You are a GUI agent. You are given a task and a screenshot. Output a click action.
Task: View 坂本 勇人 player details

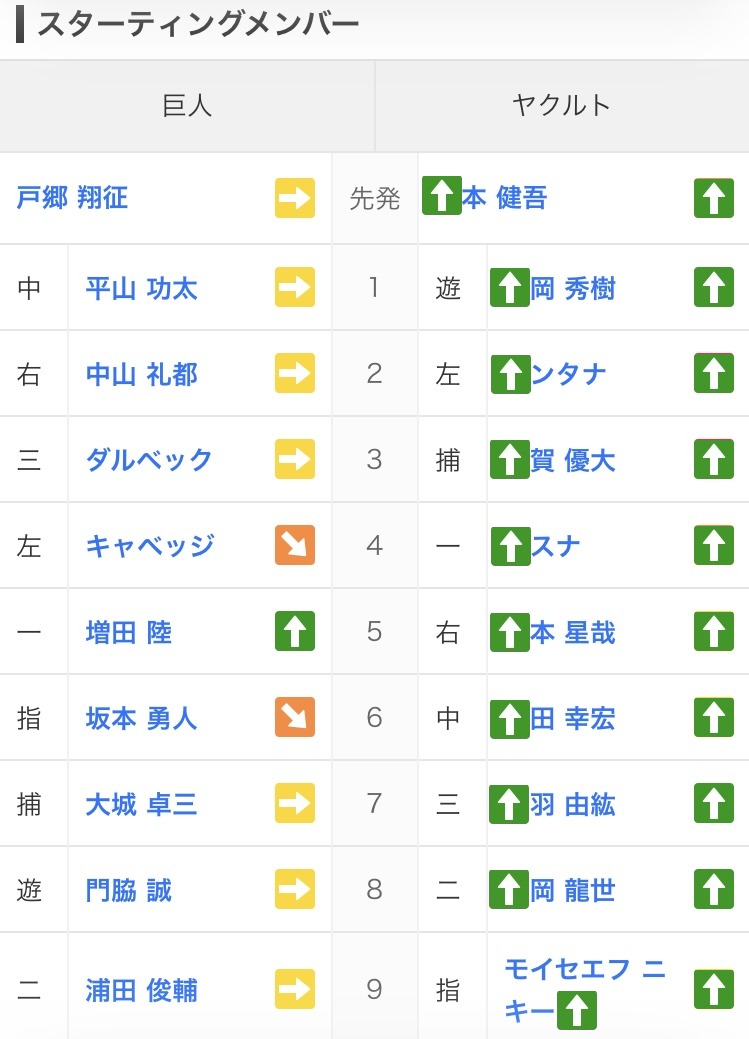coord(141,718)
